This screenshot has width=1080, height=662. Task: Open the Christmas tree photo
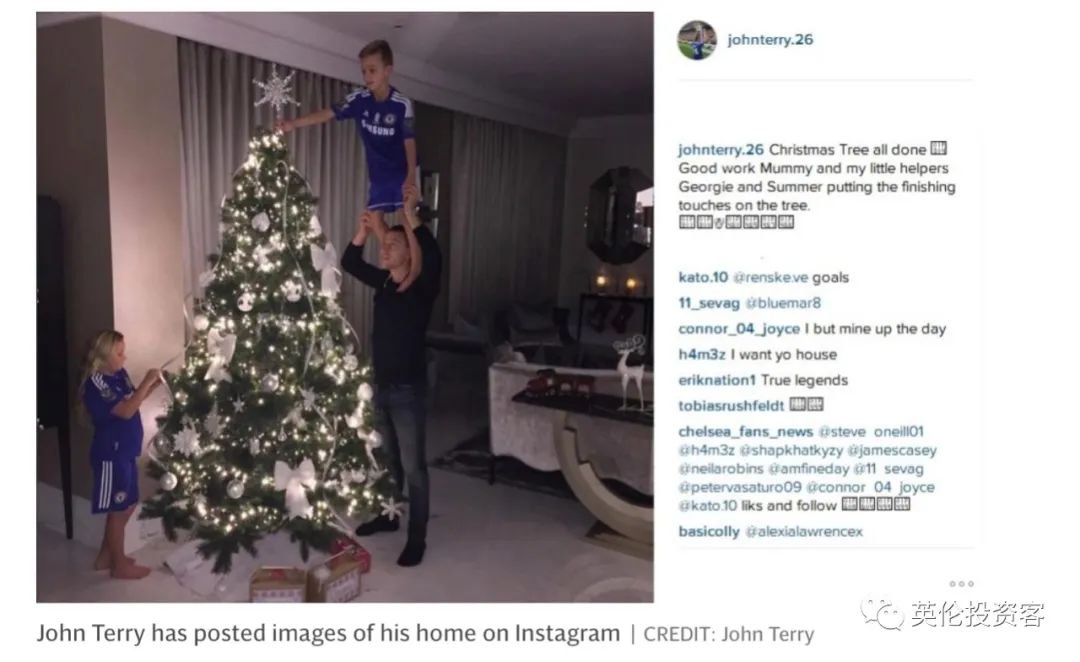point(345,307)
